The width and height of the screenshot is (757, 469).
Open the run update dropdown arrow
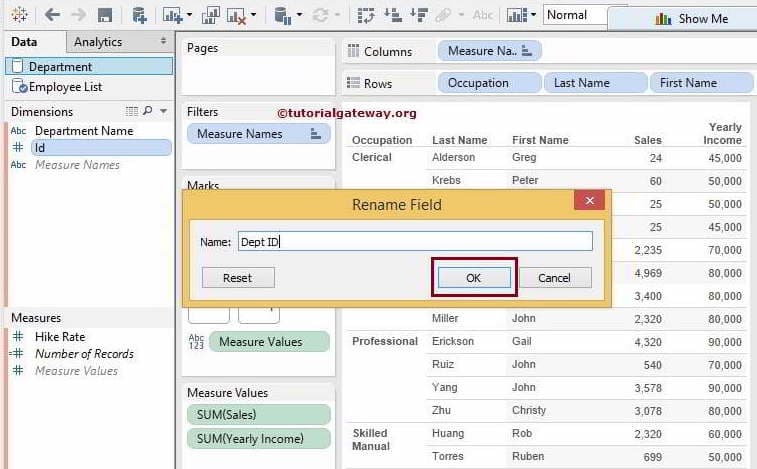coord(337,15)
